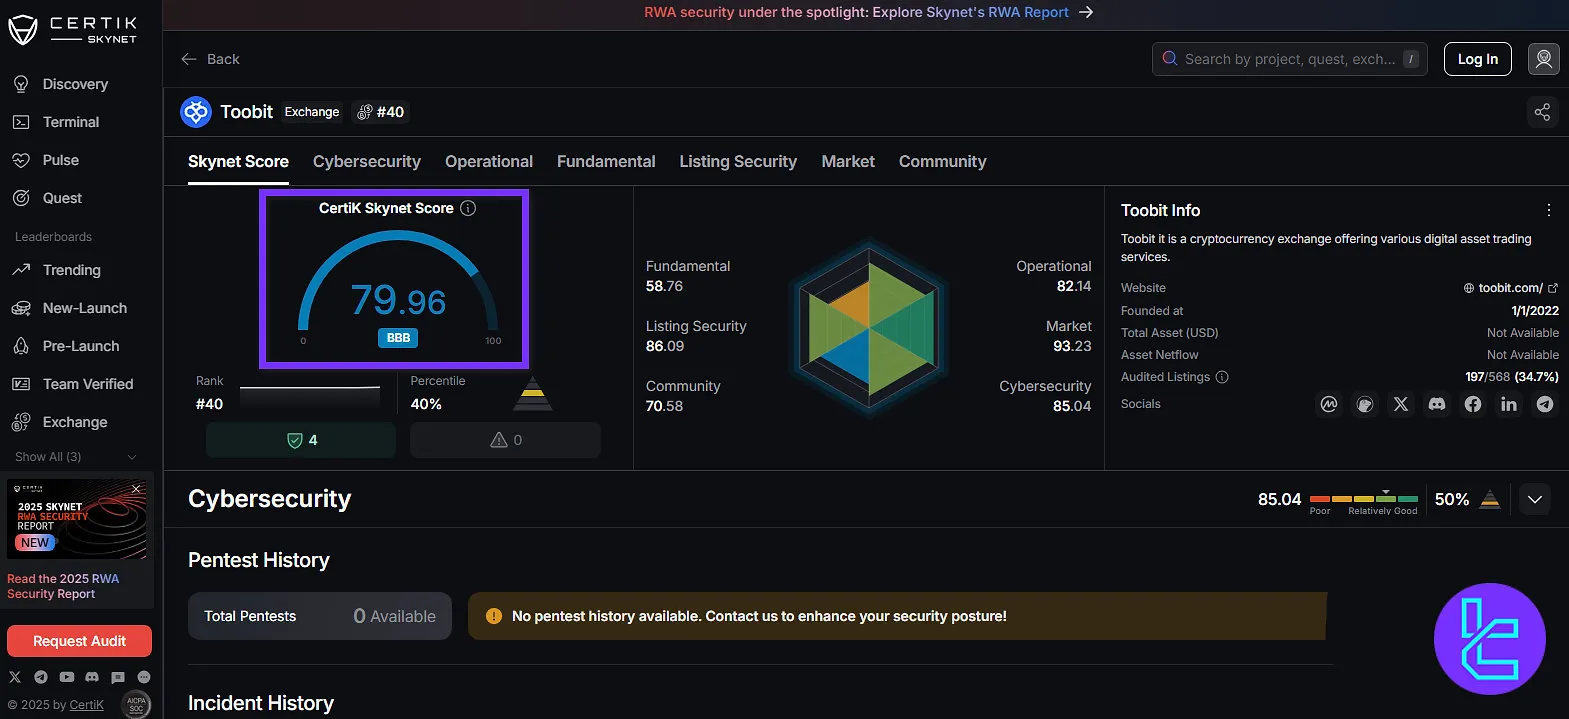The image size is (1569, 719).
Task: Click the Log In button
Action: pyautogui.click(x=1478, y=59)
